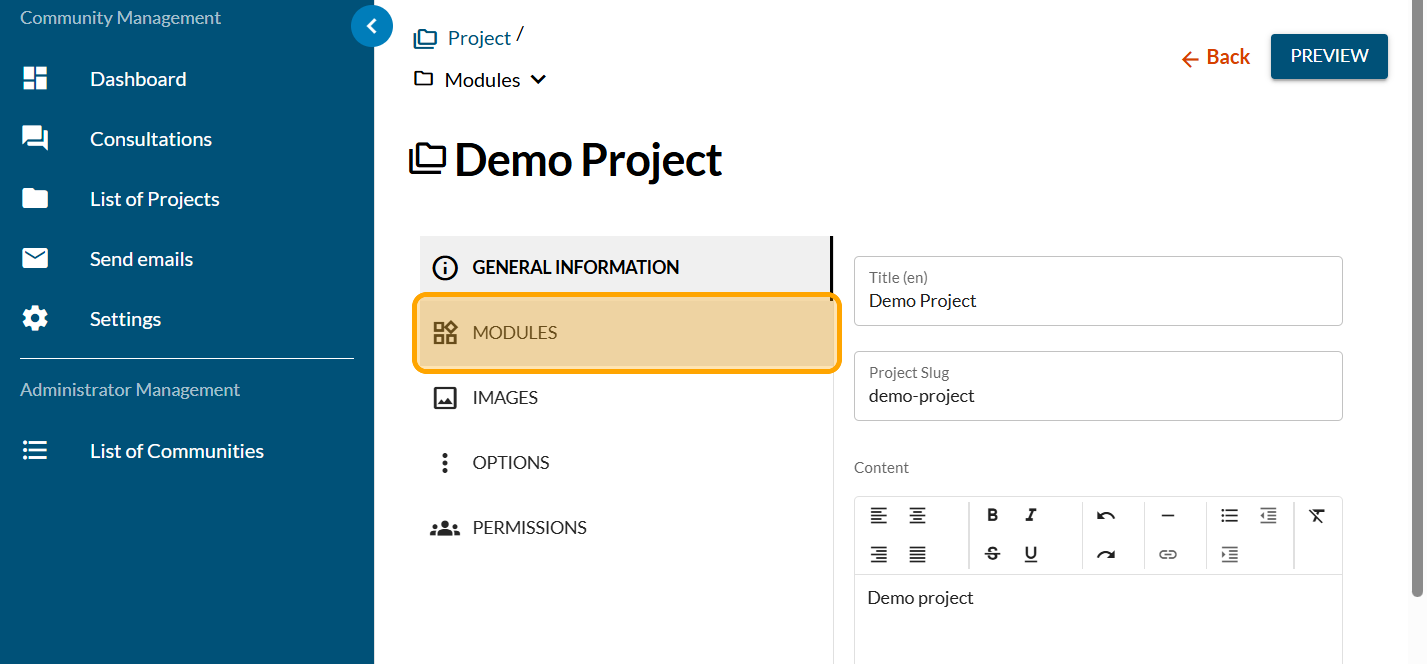The height and width of the screenshot is (664, 1427).
Task: Insert a horizontal rule line
Action: point(1167,516)
